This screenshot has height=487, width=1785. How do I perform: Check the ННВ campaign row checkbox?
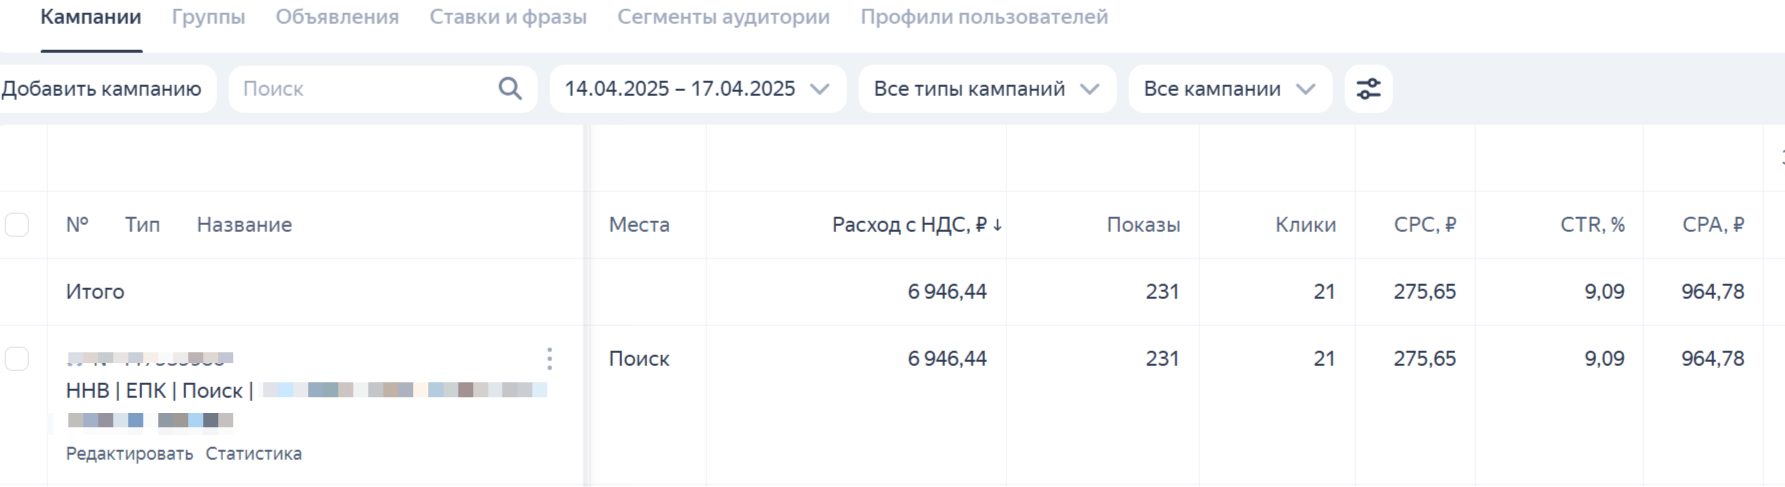click(17, 359)
